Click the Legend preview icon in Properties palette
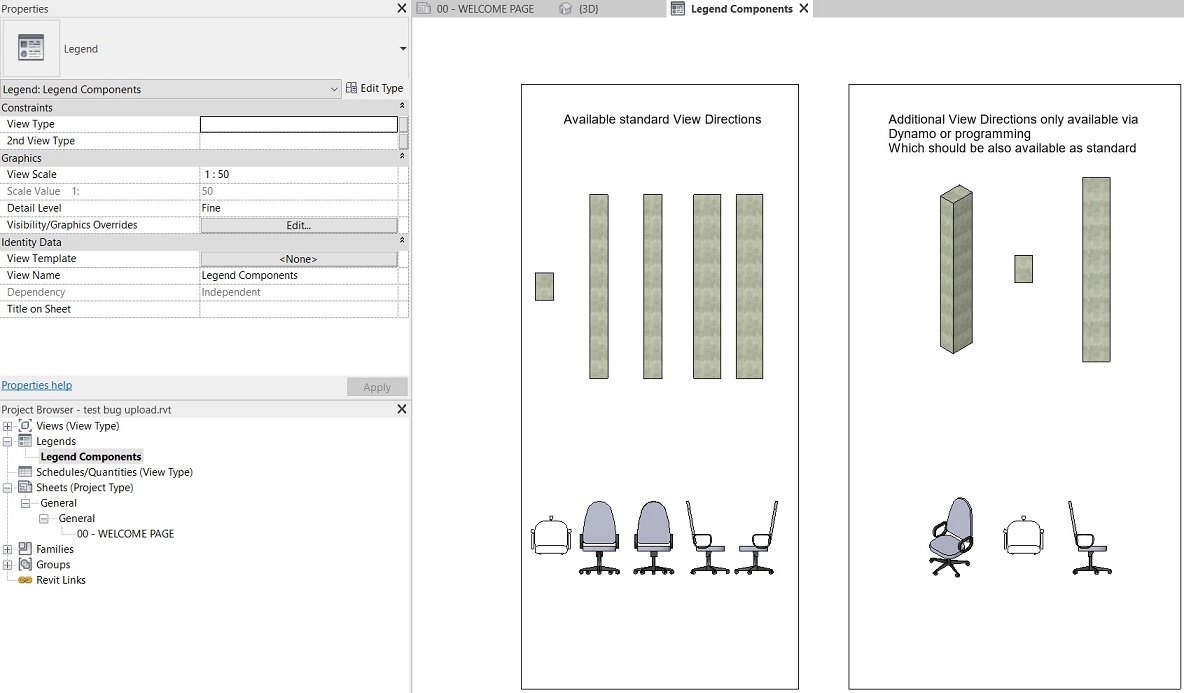 click(30, 46)
